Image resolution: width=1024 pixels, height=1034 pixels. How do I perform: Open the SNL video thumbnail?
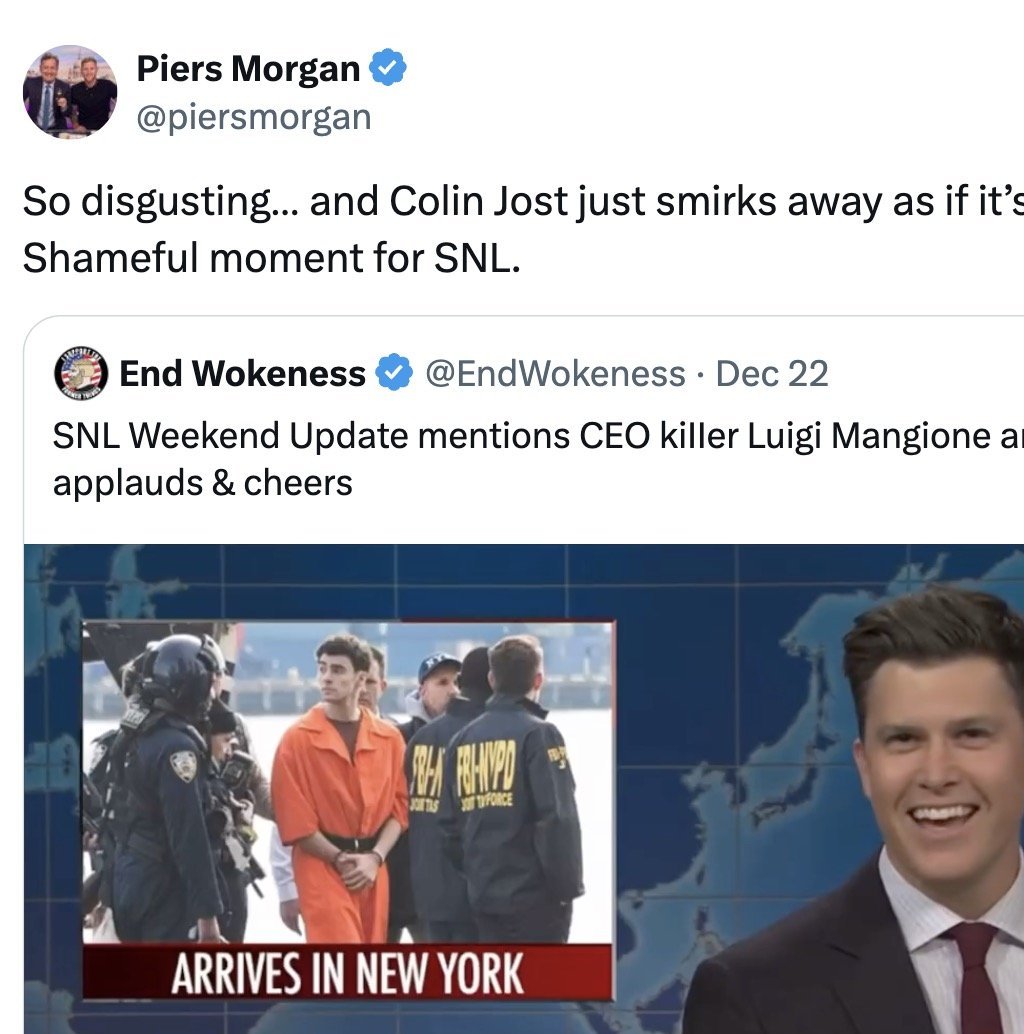[x=524, y=789]
